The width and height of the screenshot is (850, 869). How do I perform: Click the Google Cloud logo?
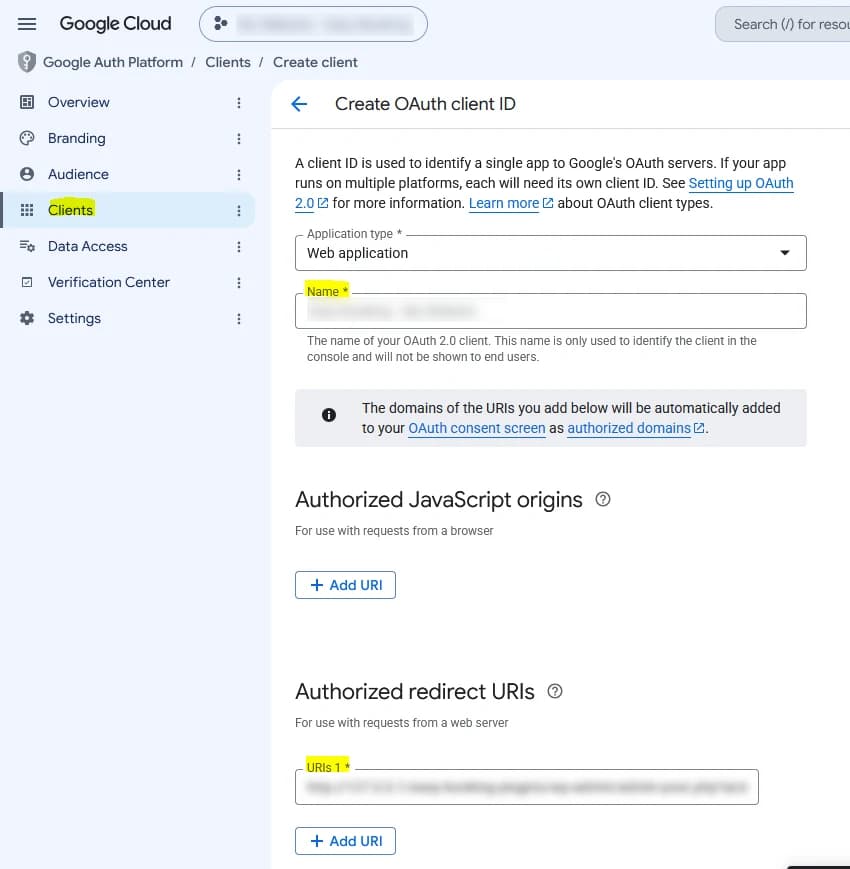click(x=115, y=24)
